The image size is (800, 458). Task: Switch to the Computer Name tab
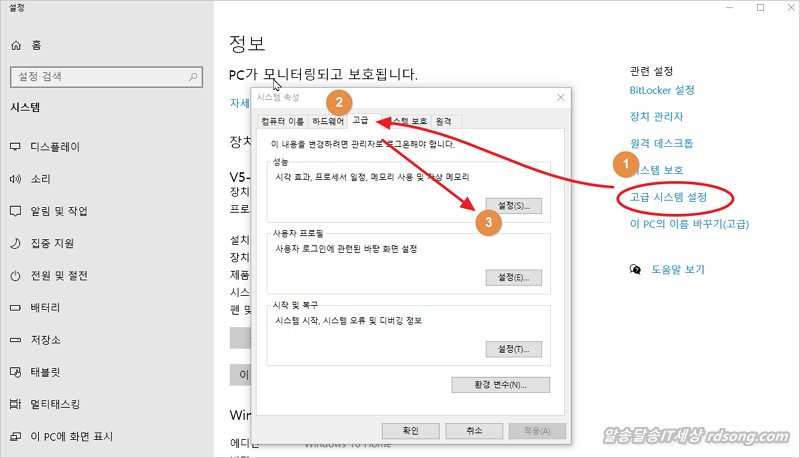(x=282, y=121)
